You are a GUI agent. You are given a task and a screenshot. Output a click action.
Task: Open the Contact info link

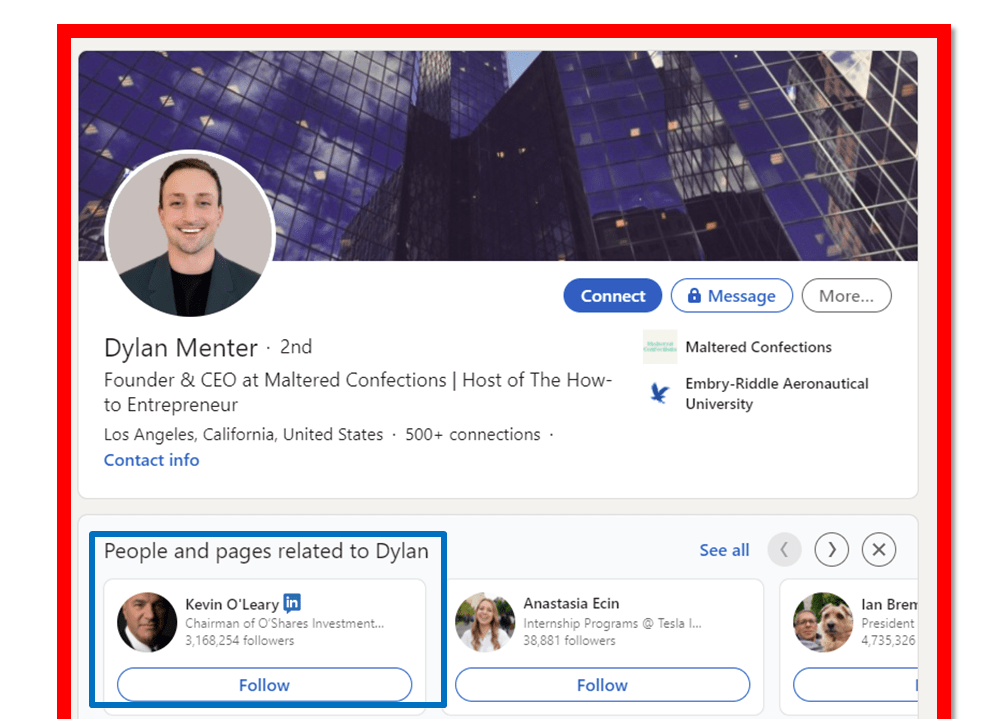point(151,460)
